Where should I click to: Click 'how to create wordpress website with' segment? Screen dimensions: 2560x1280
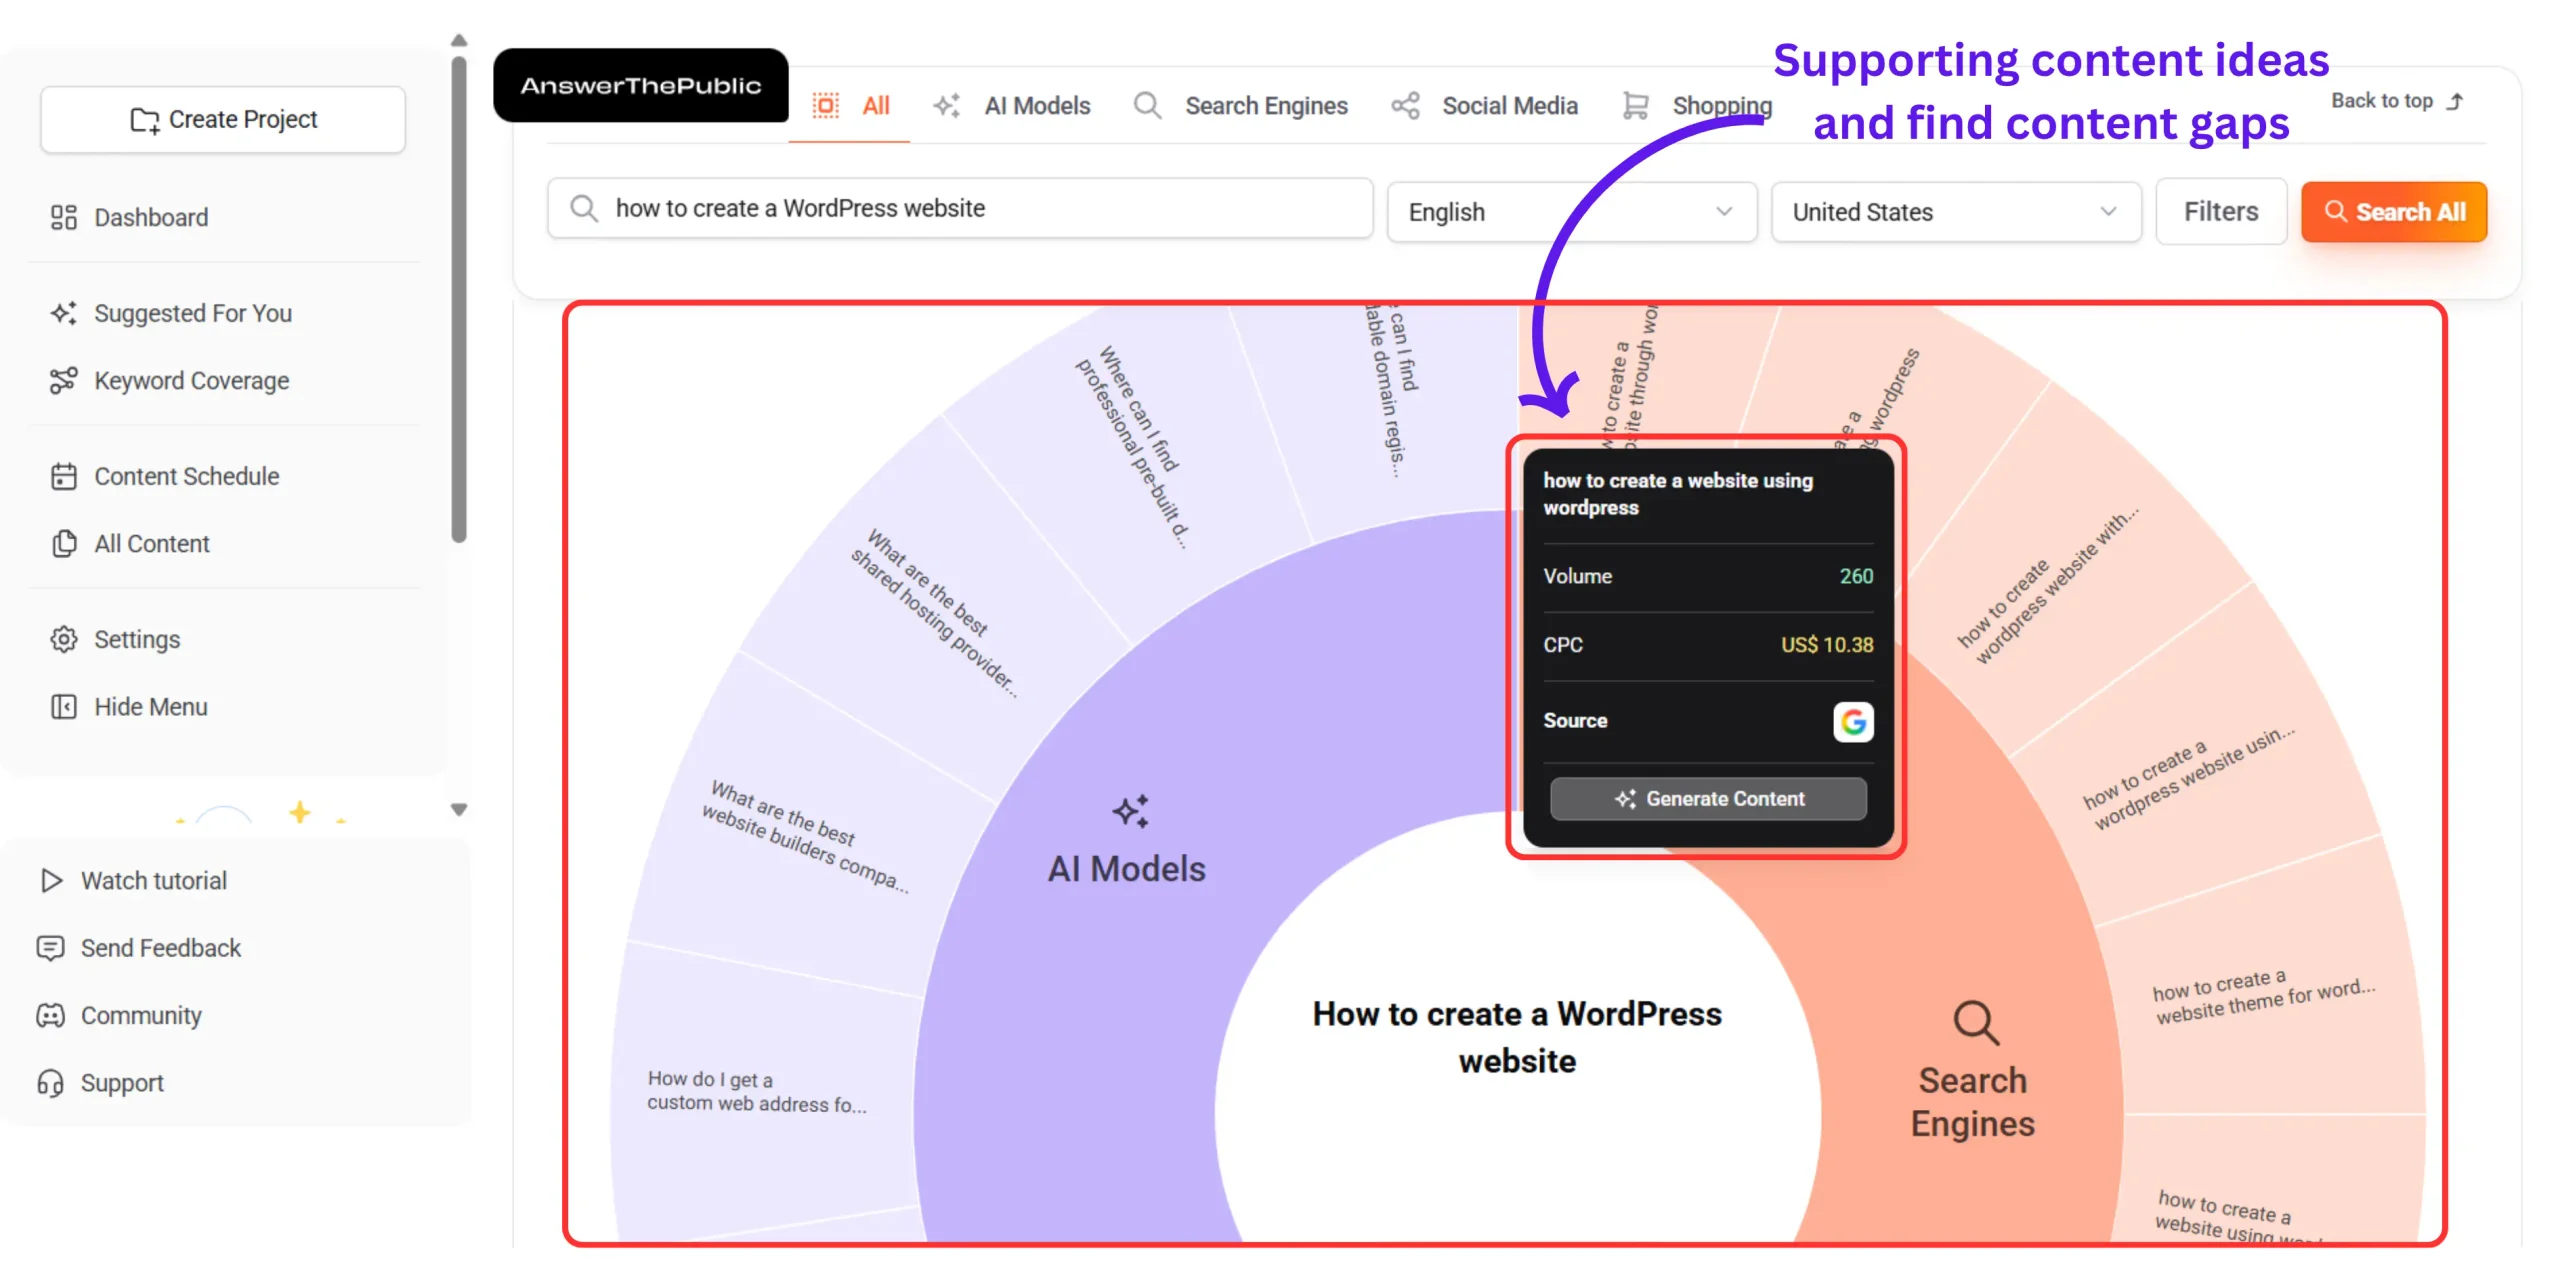2048,586
